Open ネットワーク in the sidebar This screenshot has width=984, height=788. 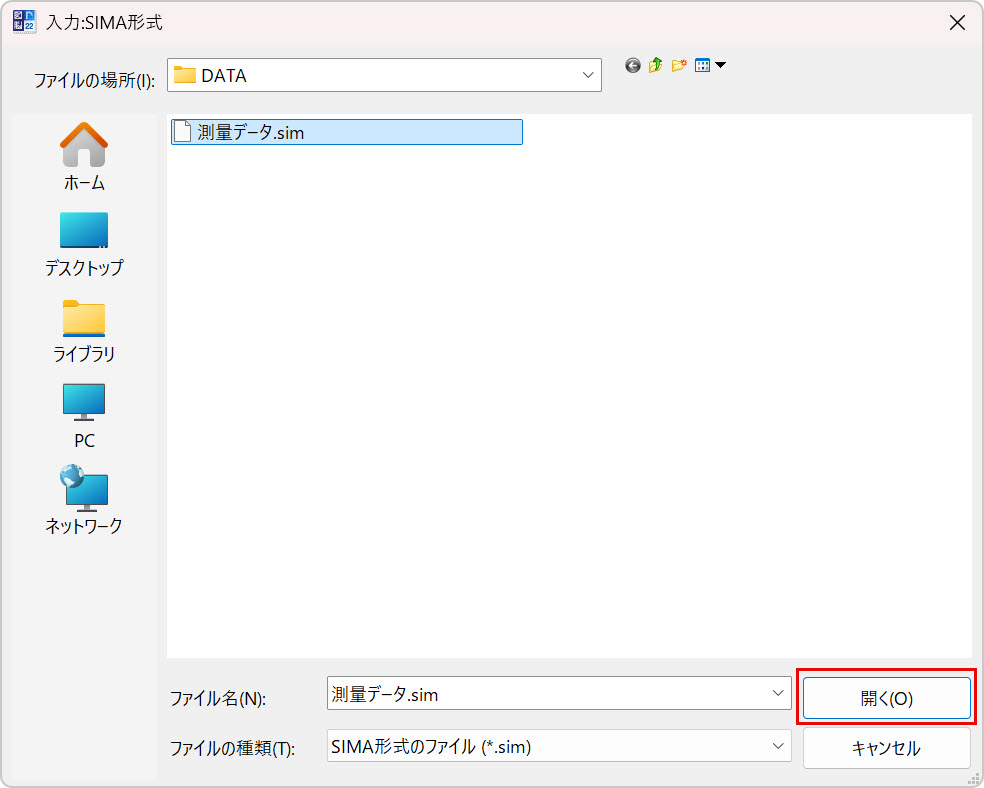[84, 500]
